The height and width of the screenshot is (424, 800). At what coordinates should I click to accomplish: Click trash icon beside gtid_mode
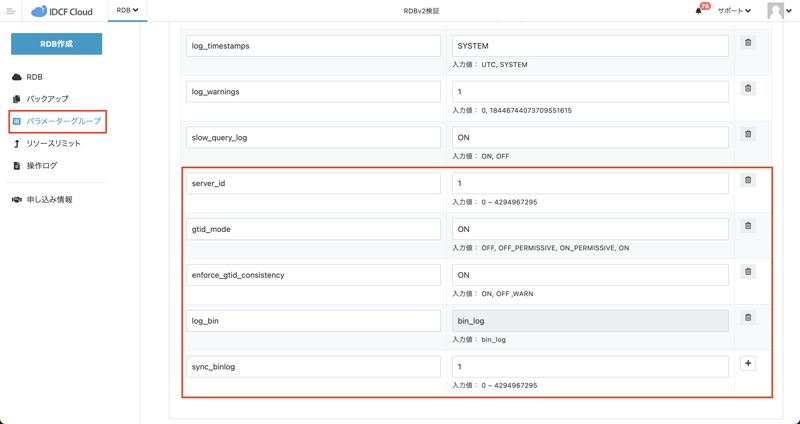747,227
